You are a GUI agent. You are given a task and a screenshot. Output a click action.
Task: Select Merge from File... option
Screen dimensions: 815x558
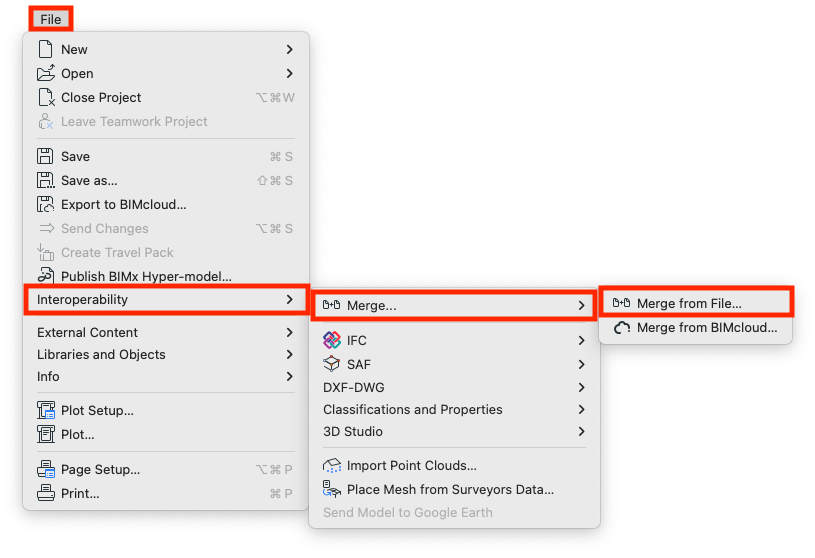[x=688, y=303]
